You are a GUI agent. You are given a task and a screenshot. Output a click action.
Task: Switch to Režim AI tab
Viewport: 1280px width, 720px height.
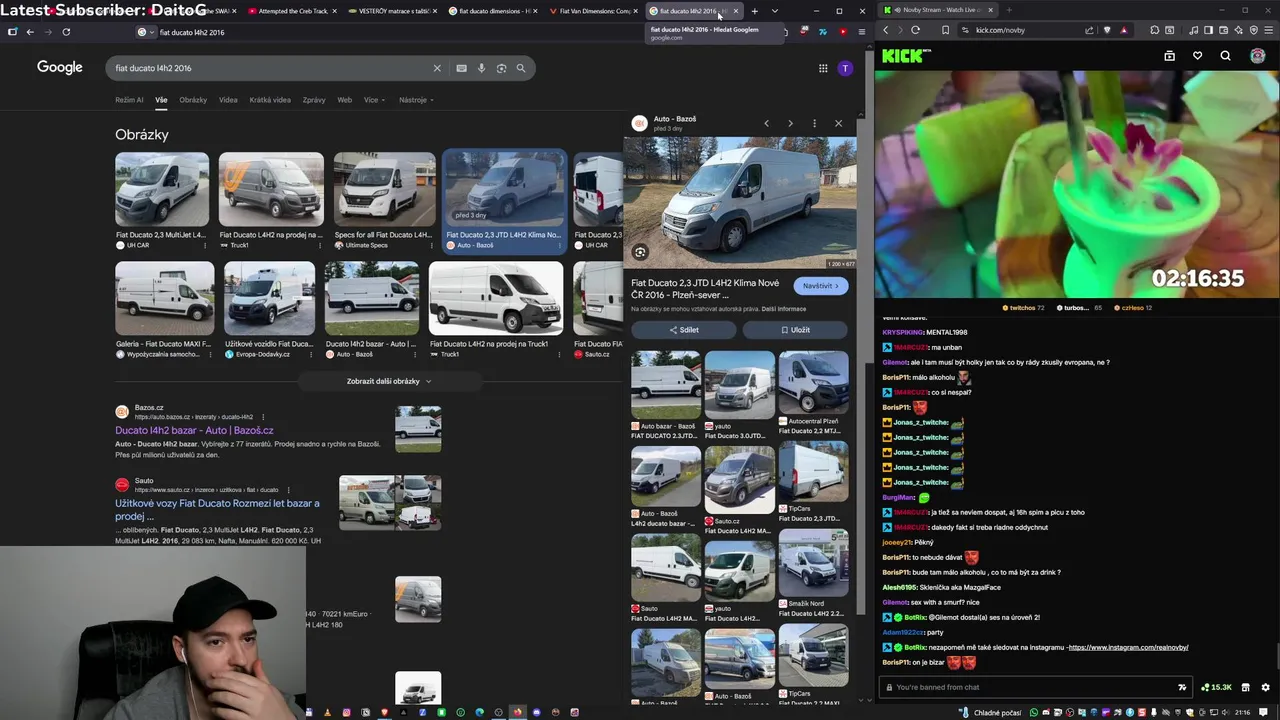[129, 100]
